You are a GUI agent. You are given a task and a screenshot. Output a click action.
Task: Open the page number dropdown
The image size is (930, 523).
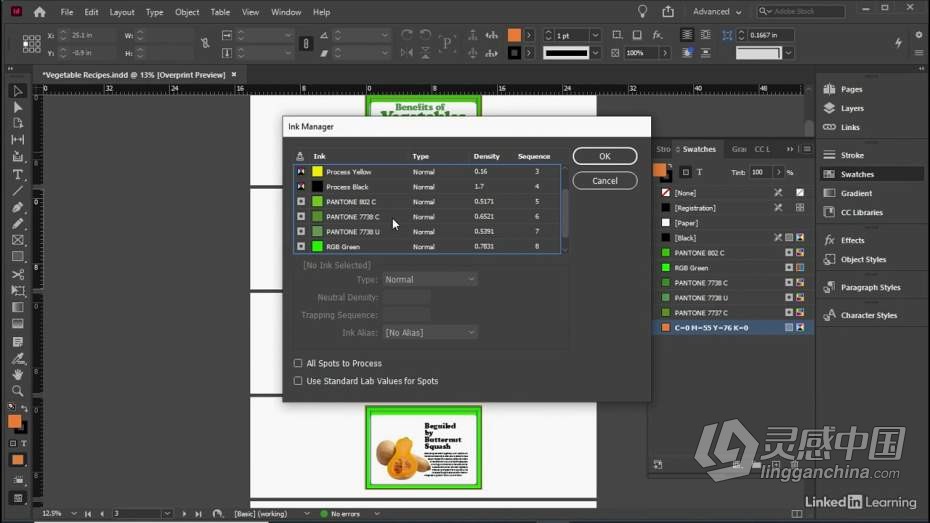point(167,514)
